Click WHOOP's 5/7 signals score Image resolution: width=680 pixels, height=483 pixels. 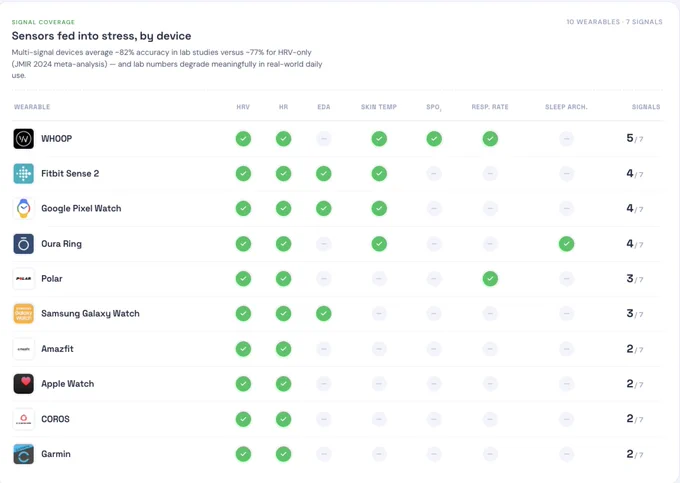(x=635, y=138)
